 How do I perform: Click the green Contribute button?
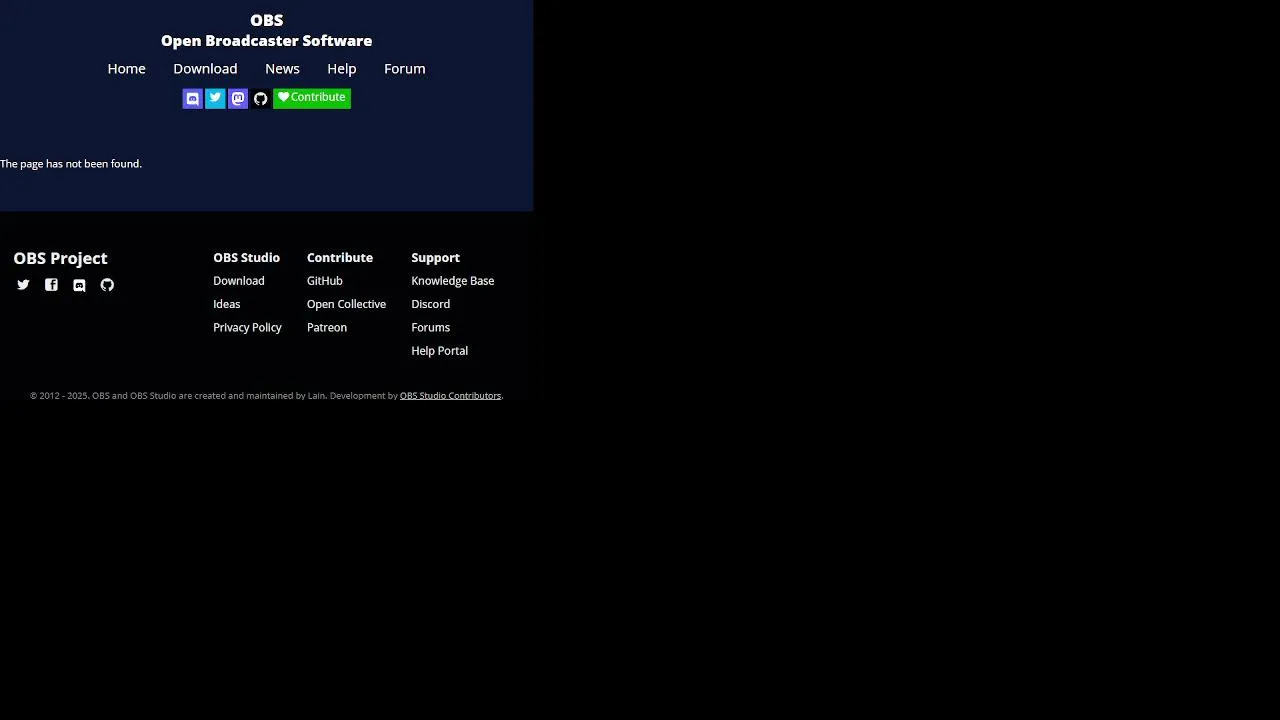[312, 98]
